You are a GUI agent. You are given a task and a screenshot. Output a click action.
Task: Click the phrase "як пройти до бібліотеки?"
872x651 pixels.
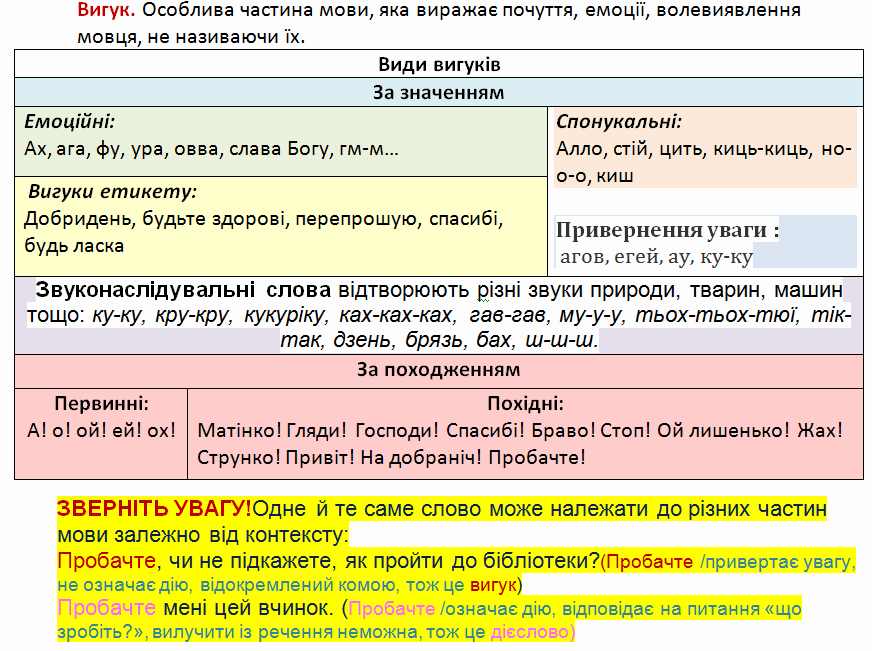tap(472, 561)
